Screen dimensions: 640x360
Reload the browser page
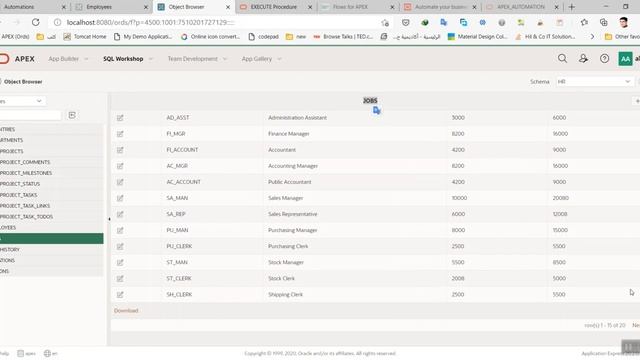click(x=36, y=22)
